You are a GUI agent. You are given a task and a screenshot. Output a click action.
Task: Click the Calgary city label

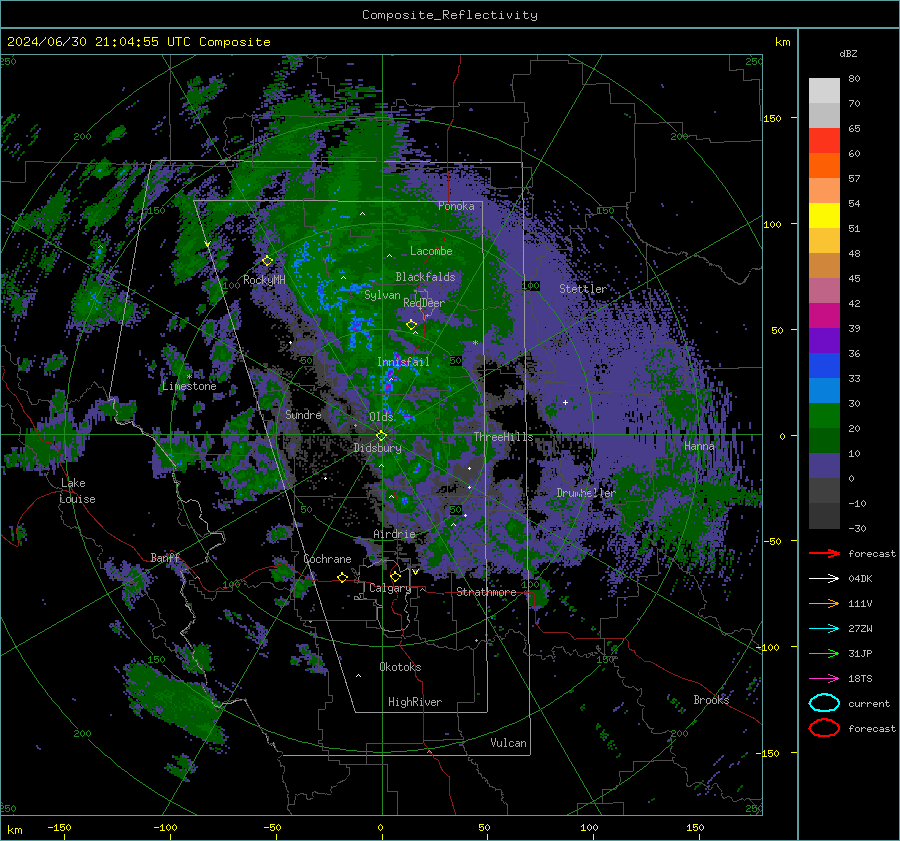(x=390, y=588)
